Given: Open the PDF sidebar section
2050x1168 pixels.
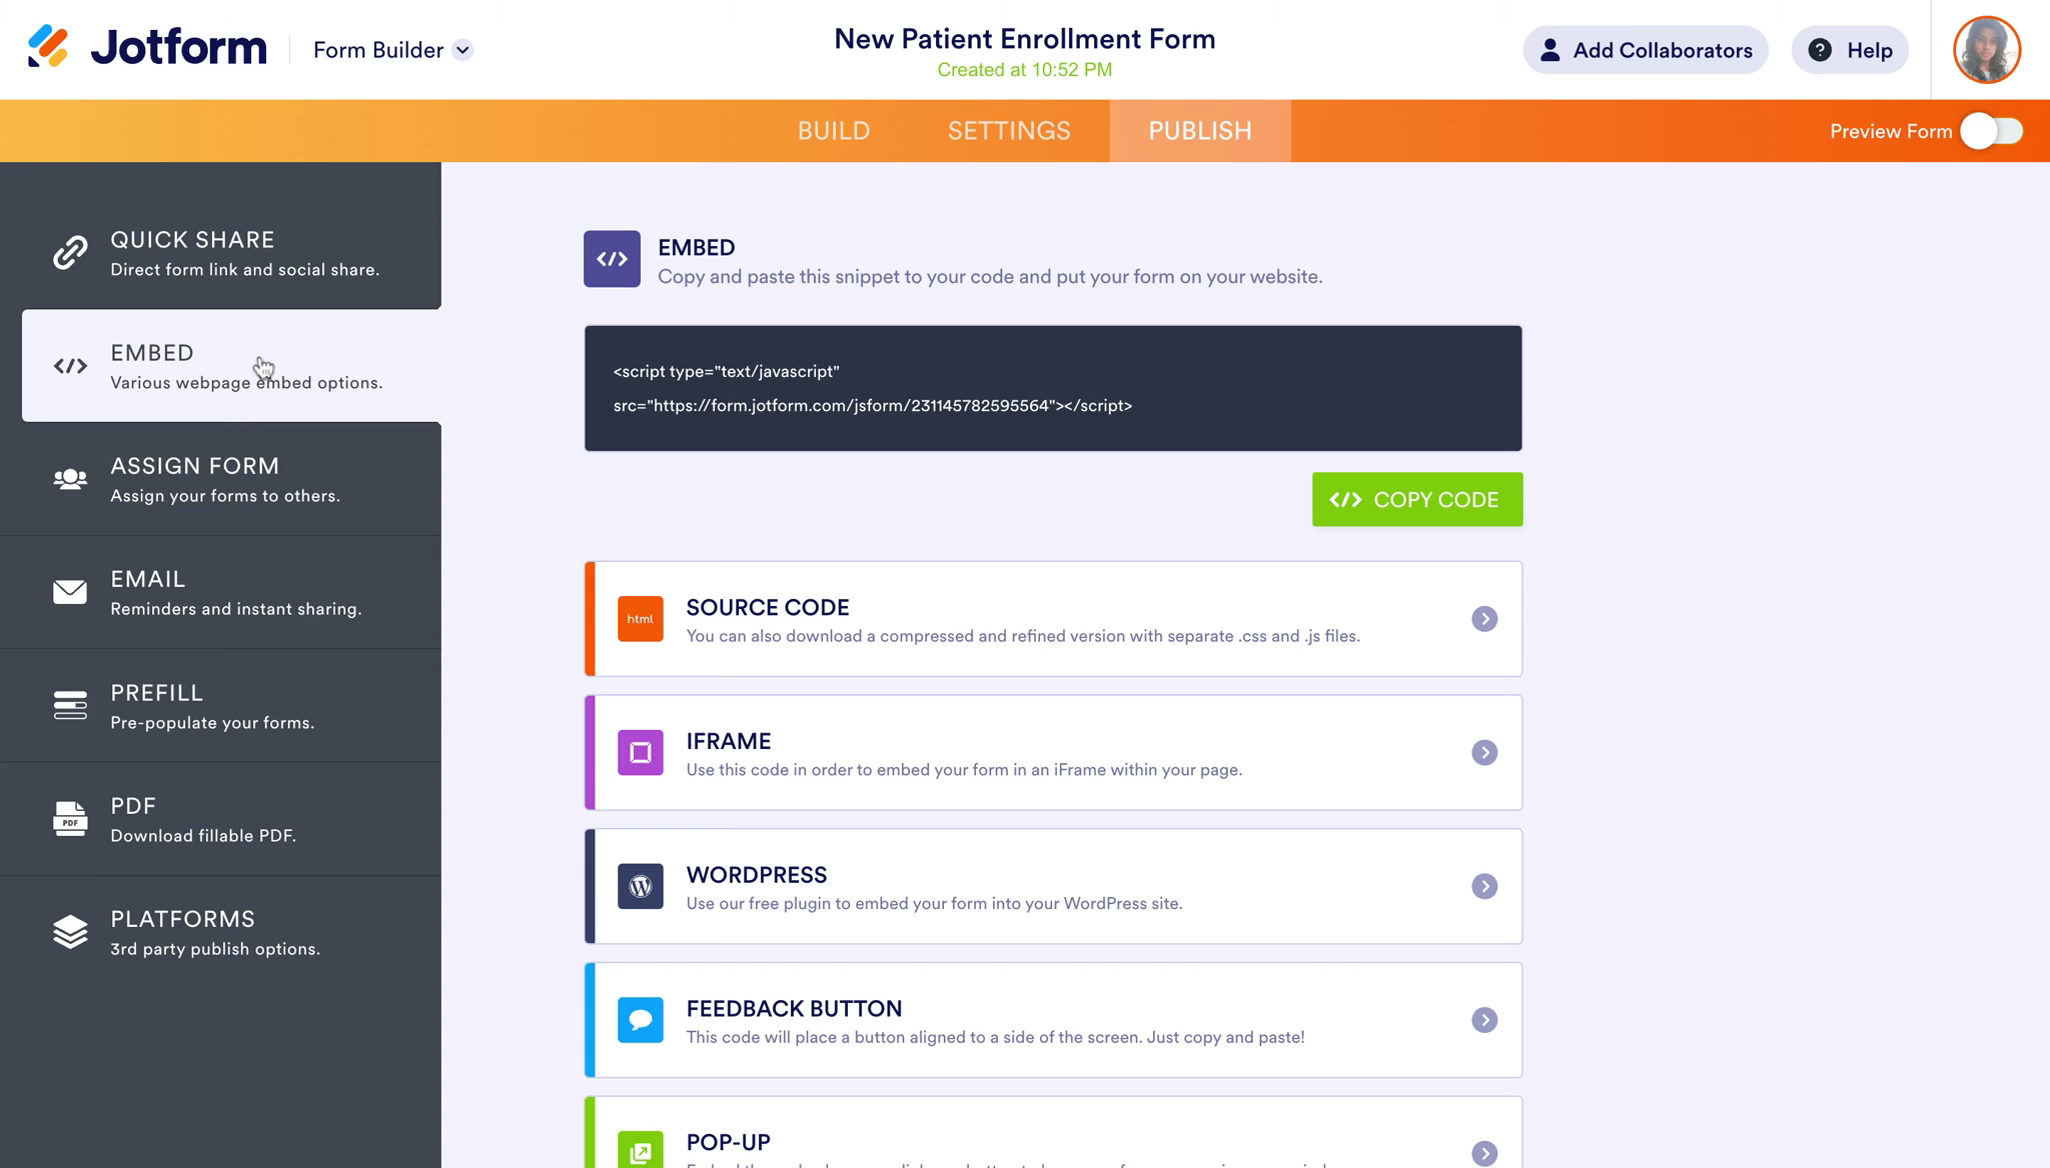Looking at the screenshot, I should click(x=221, y=819).
